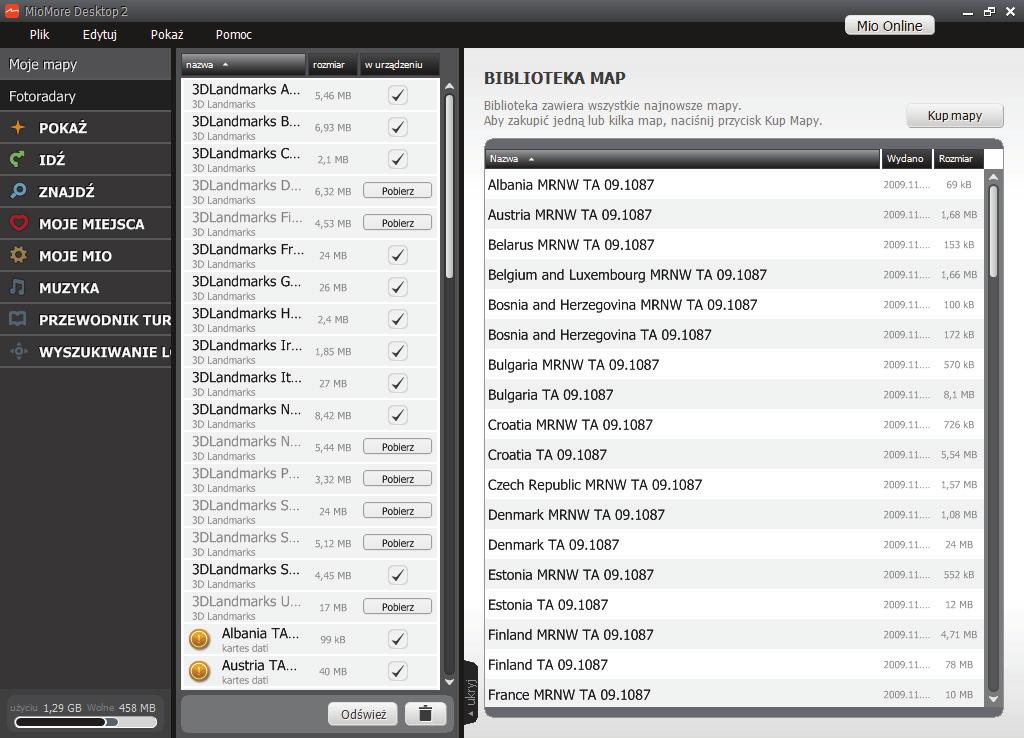Screen dimensions: 1024x738
Task: Sort my maps by nazwa column
Action: coord(243,65)
